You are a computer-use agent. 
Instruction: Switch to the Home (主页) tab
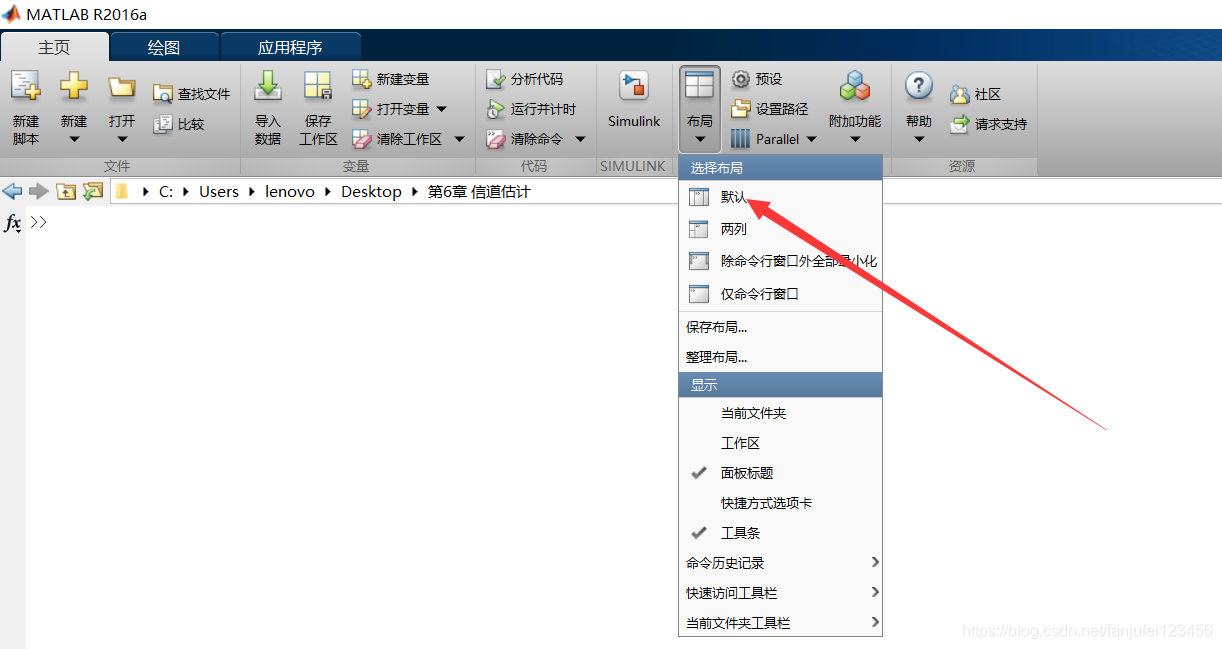pyautogui.click(x=54, y=47)
